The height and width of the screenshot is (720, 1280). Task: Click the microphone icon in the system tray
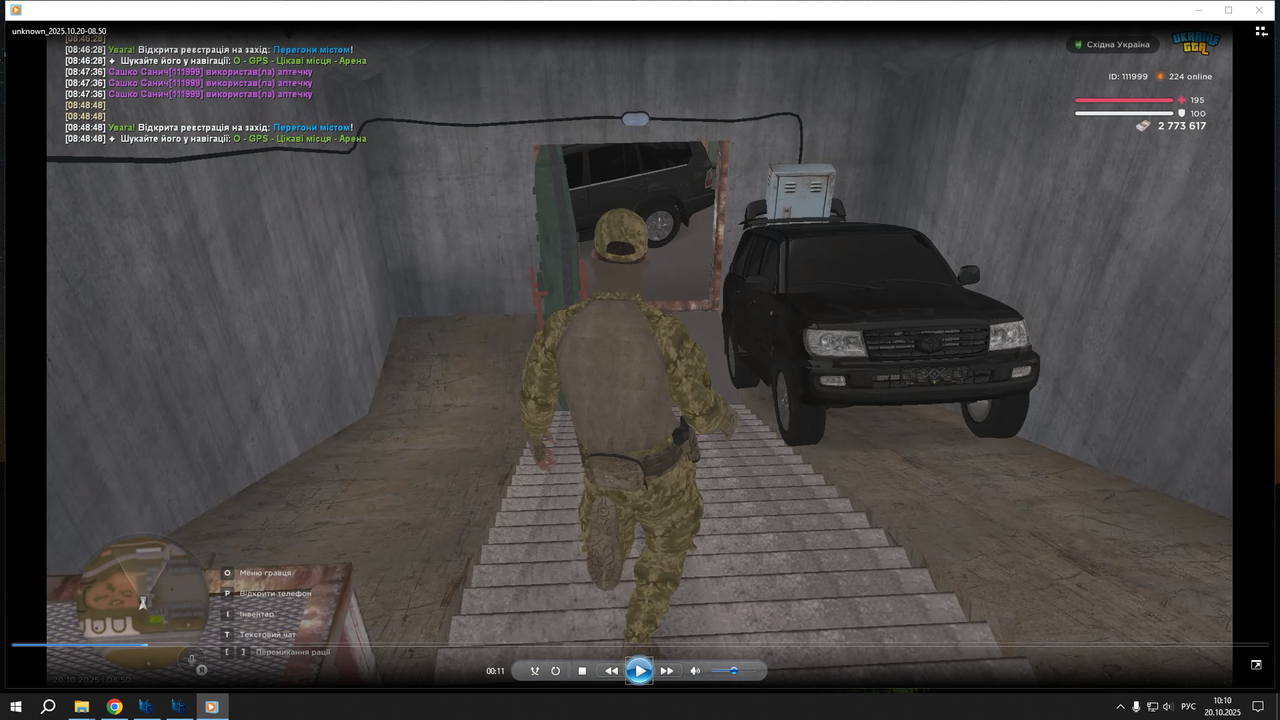[x=1136, y=707]
